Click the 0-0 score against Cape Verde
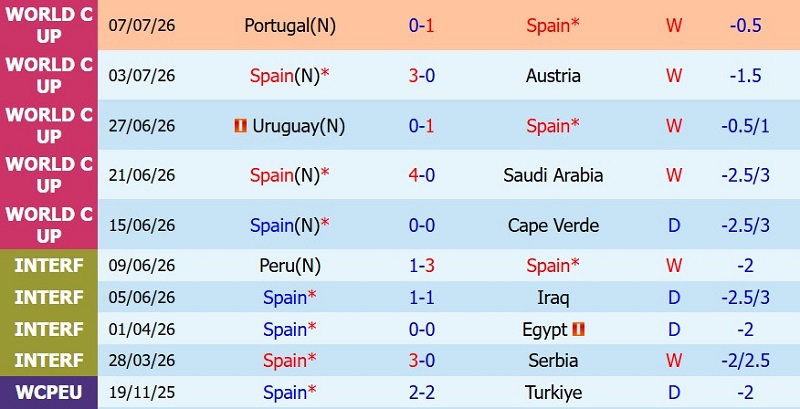The height and width of the screenshot is (409, 800). [x=421, y=225]
